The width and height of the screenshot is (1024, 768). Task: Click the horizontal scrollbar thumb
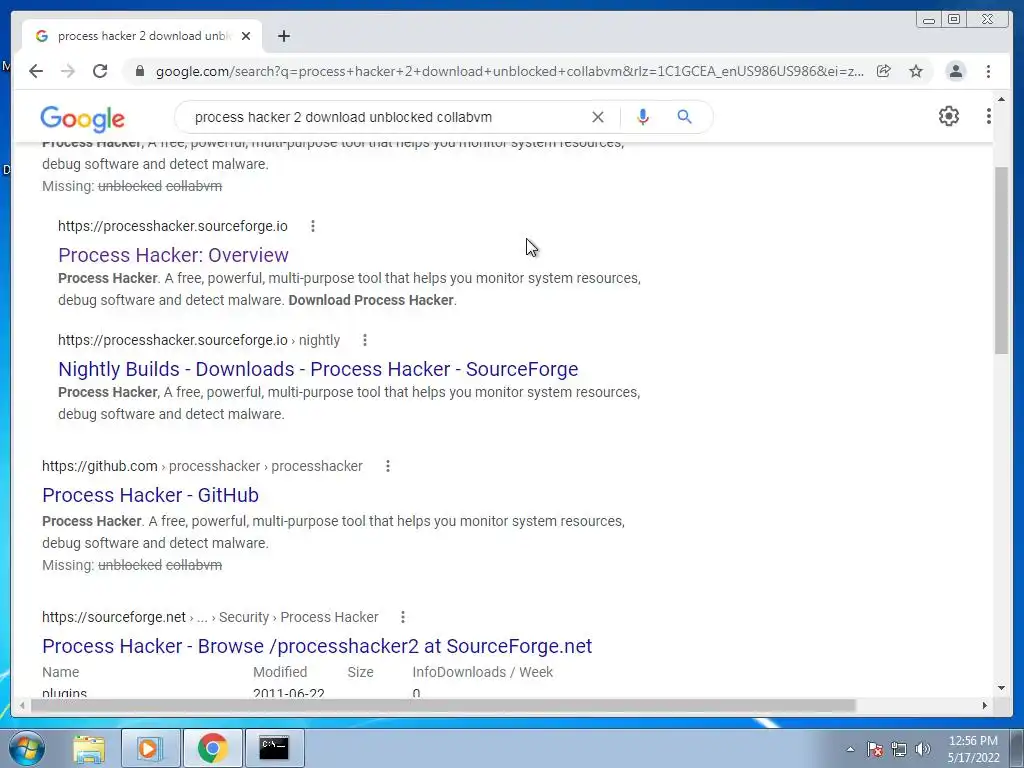pos(443,705)
